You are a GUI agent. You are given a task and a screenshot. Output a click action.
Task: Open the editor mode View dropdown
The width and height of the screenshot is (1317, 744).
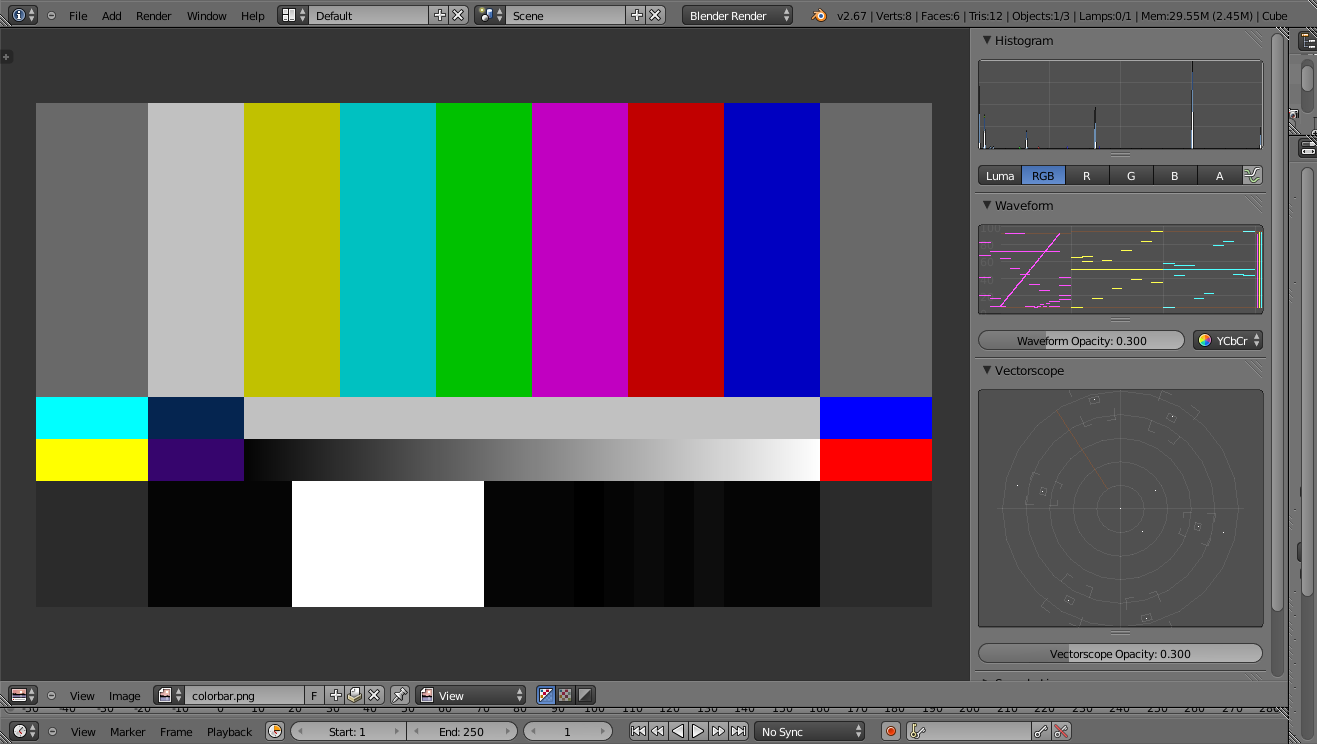(471, 695)
